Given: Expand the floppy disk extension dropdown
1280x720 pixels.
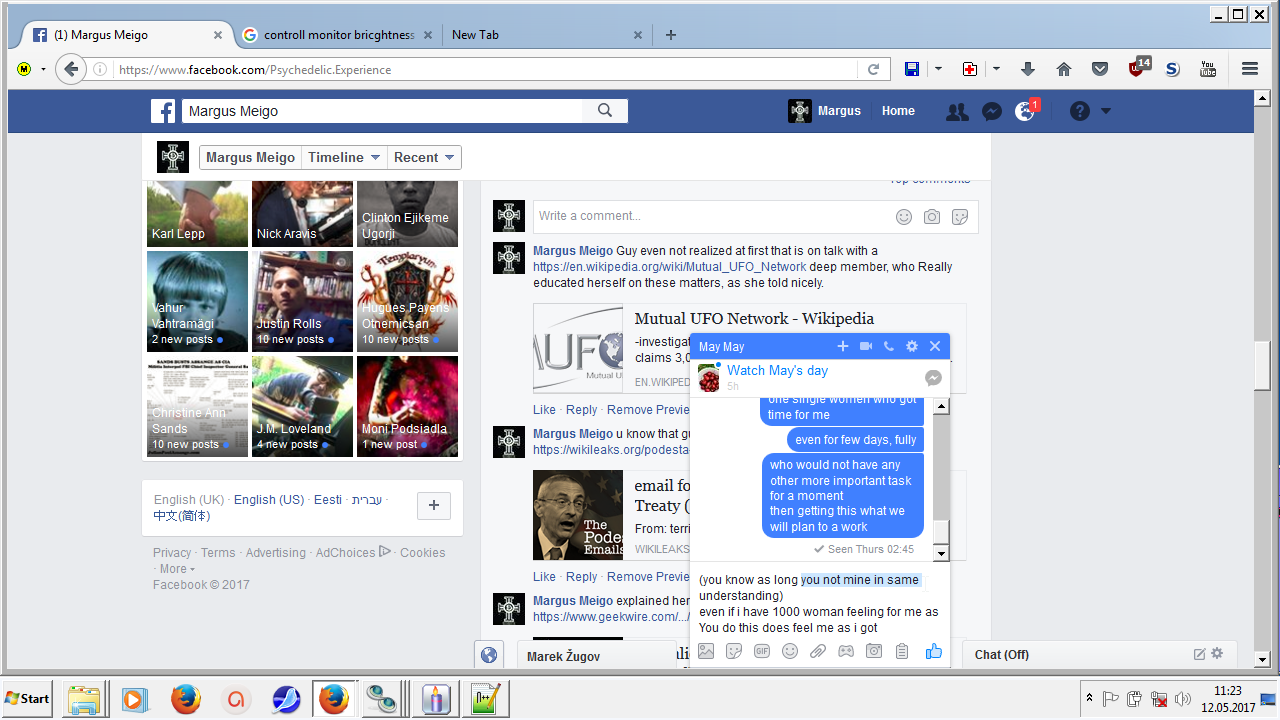Looking at the screenshot, I should 938,69.
